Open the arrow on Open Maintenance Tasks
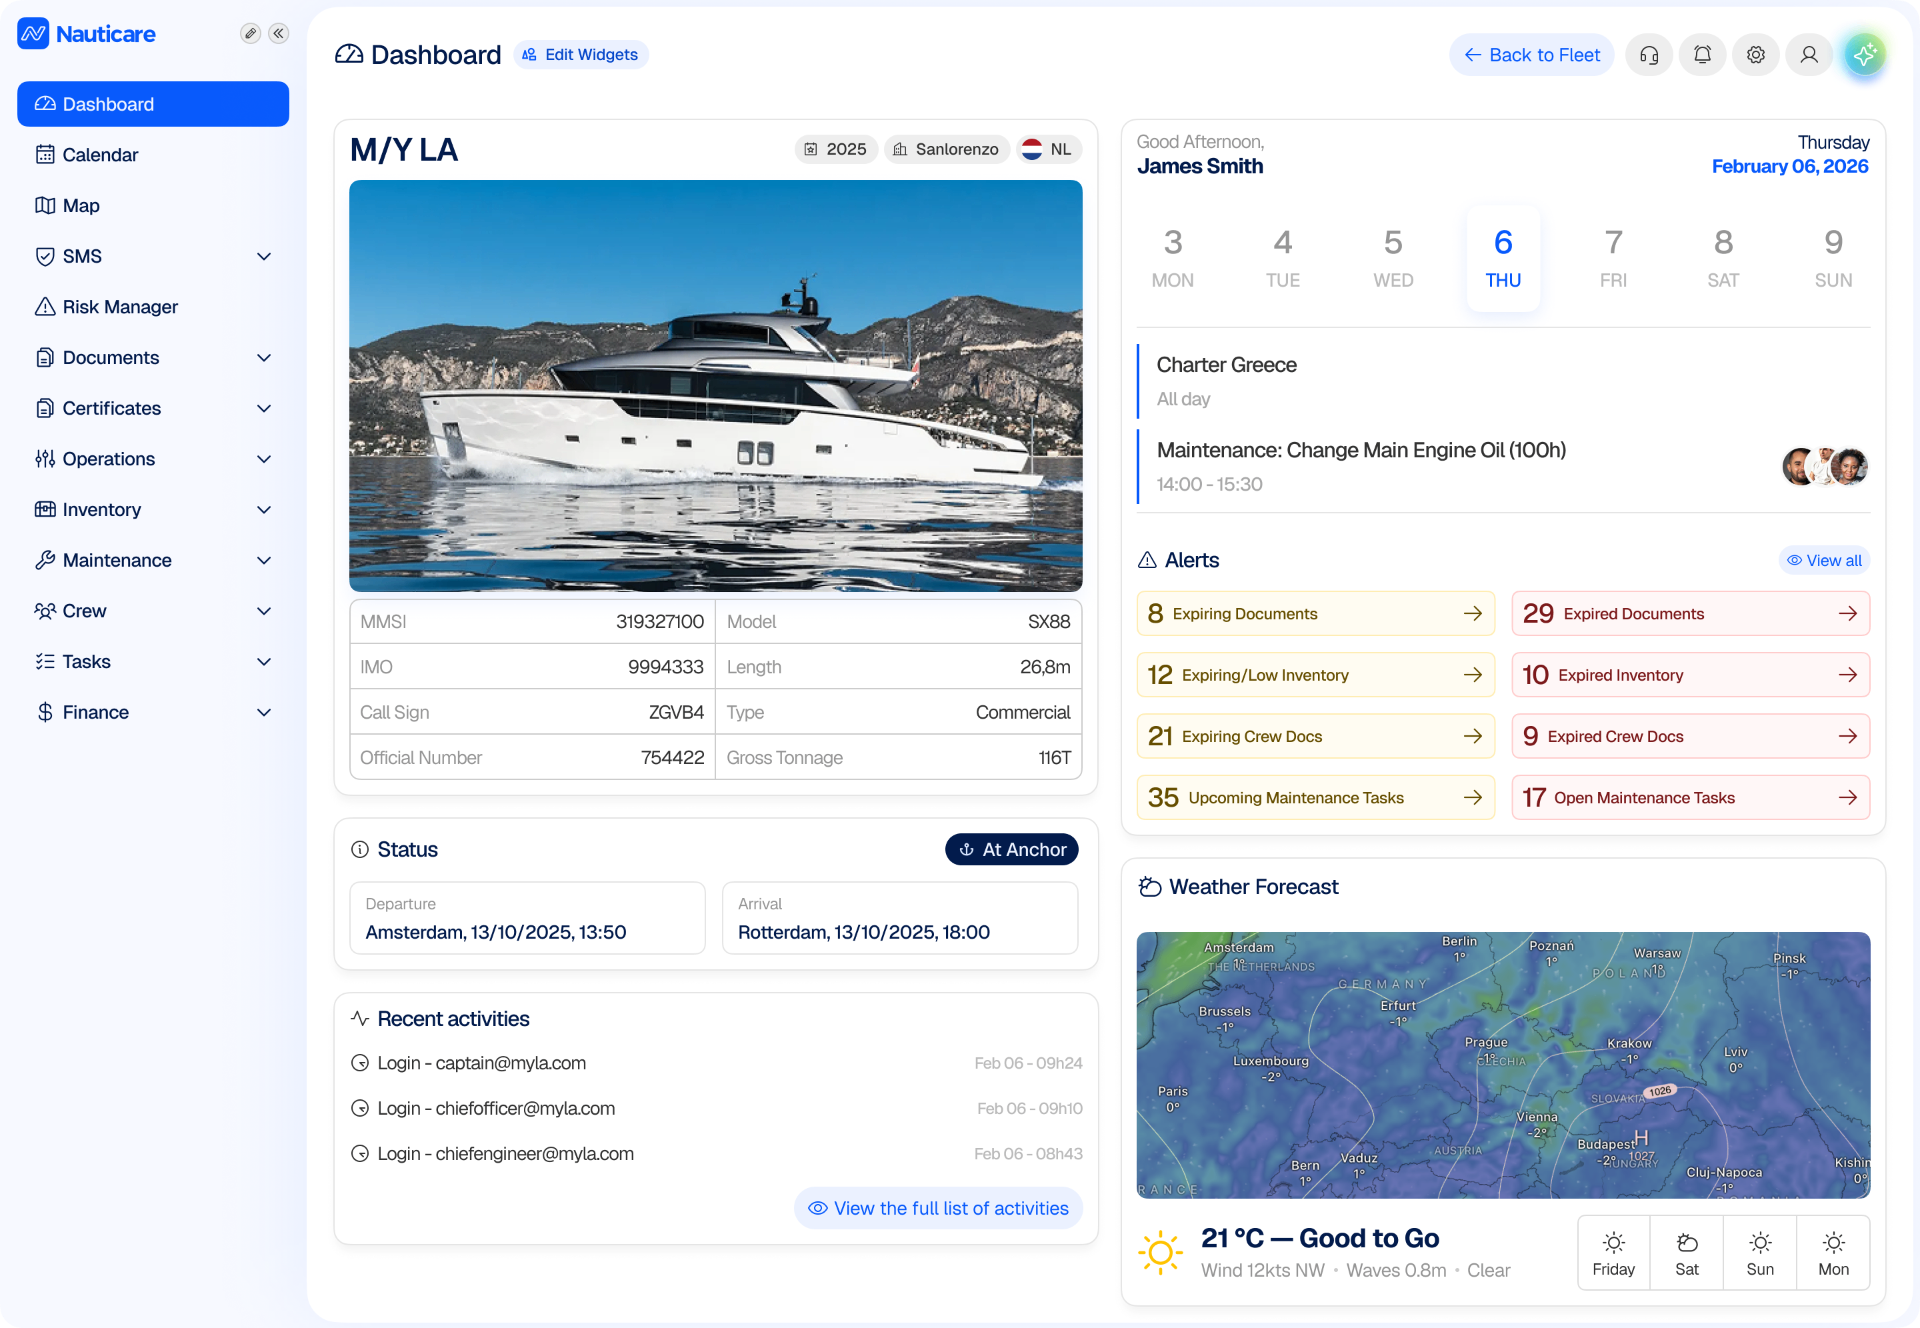 click(1848, 797)
